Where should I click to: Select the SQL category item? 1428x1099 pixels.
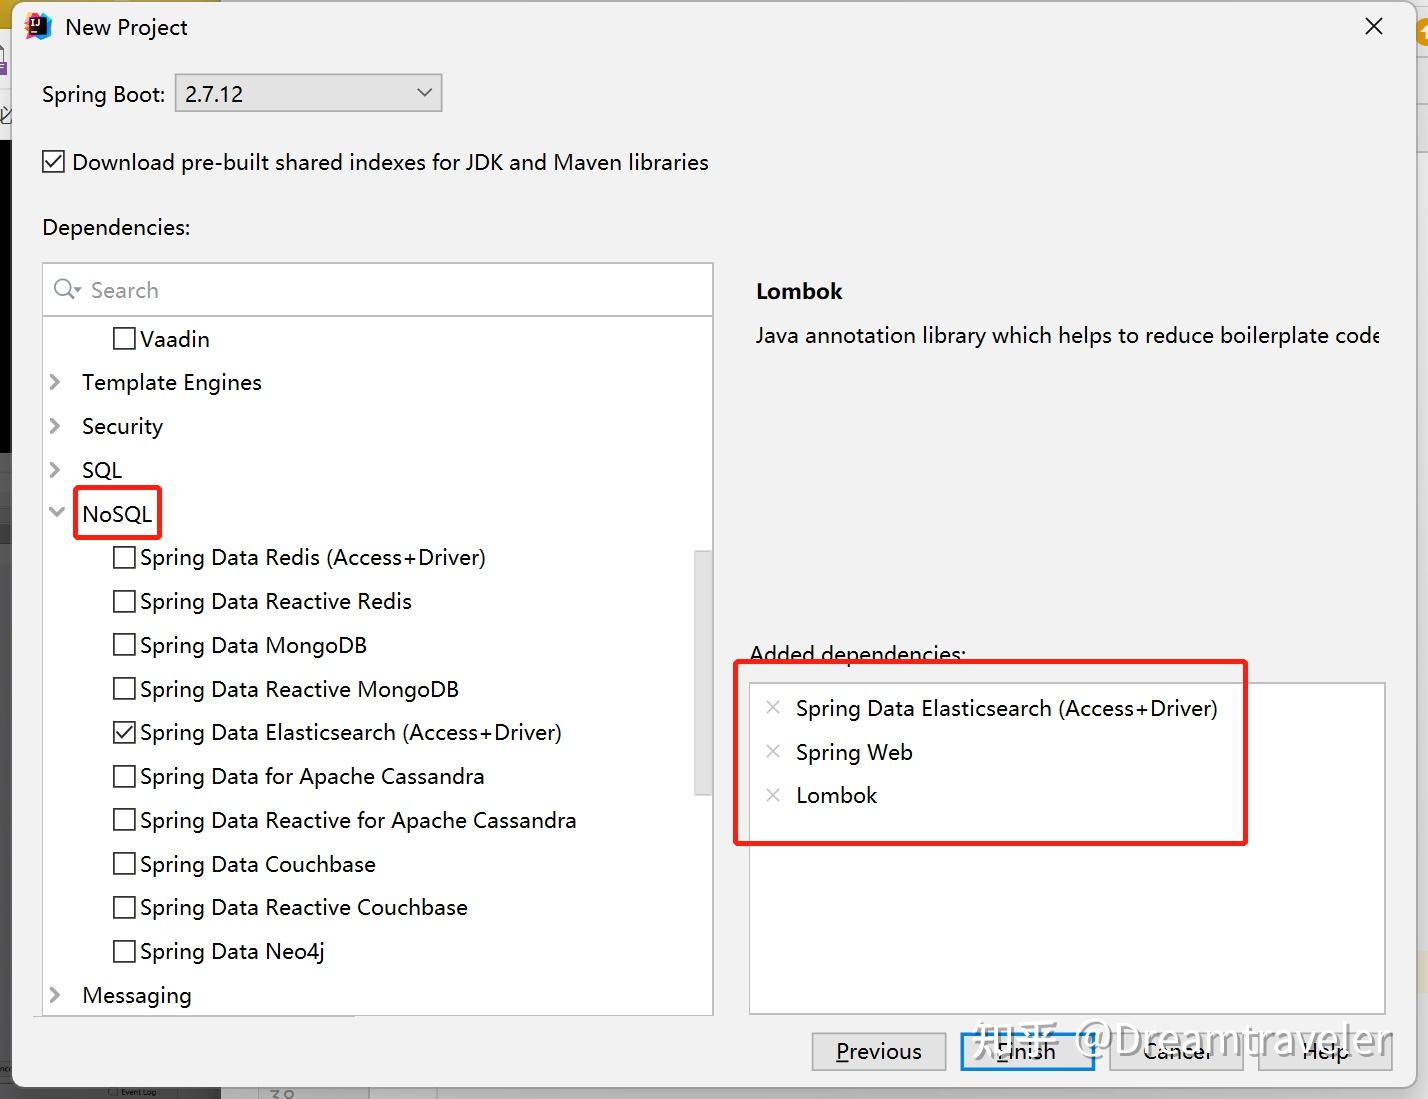tap(102, 470)
